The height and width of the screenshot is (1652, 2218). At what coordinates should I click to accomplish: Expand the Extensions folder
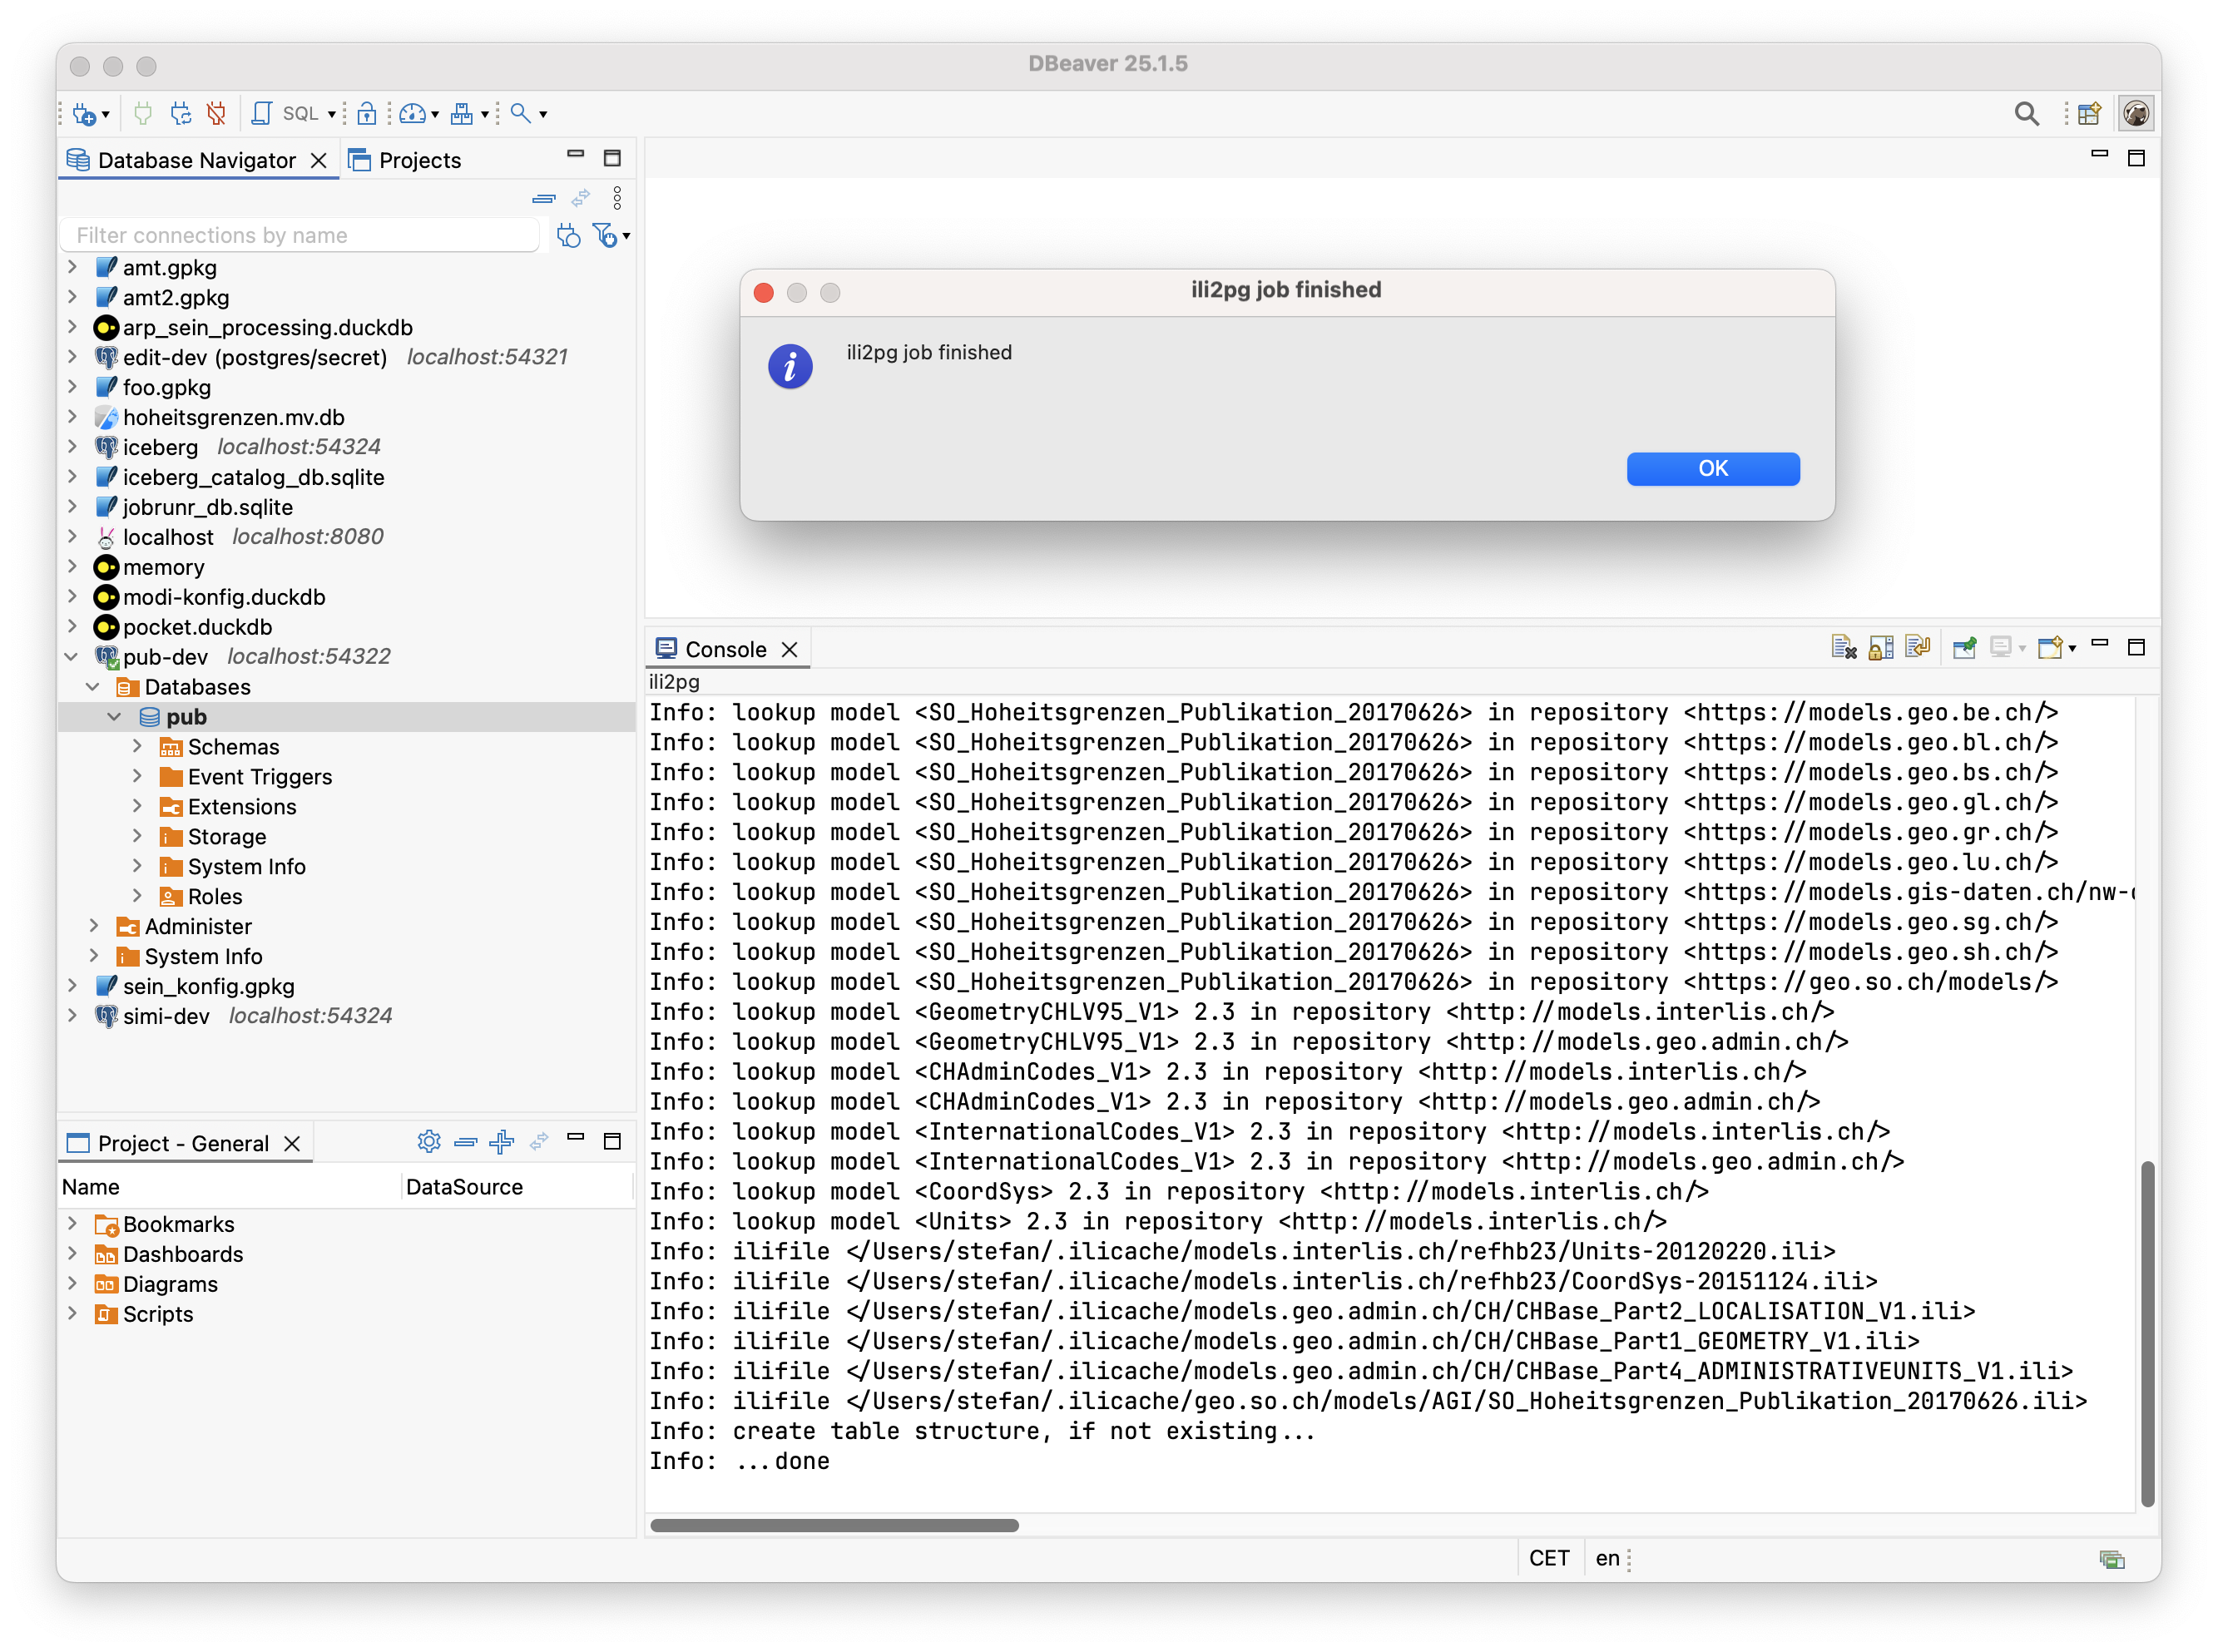[137, 806]
